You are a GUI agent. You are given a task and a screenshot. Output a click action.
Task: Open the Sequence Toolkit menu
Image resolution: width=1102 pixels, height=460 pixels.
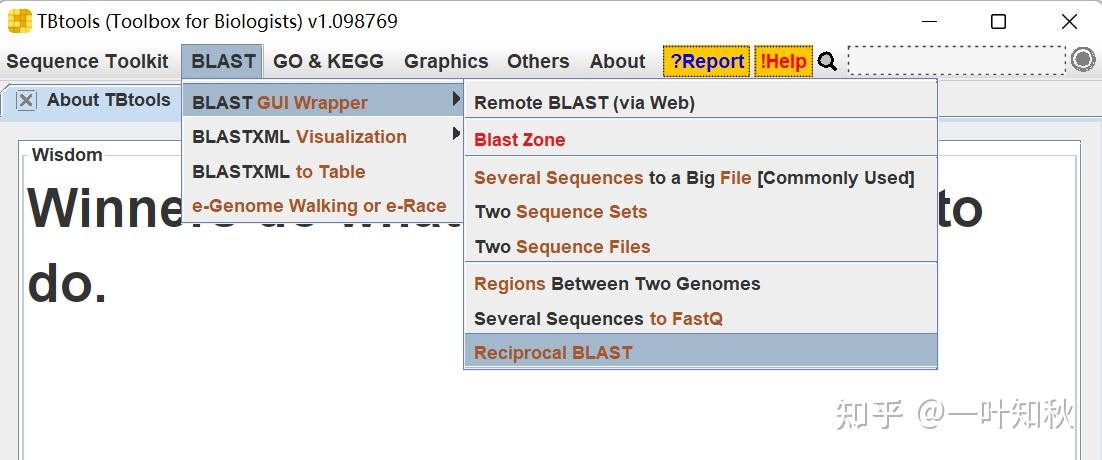87,61
